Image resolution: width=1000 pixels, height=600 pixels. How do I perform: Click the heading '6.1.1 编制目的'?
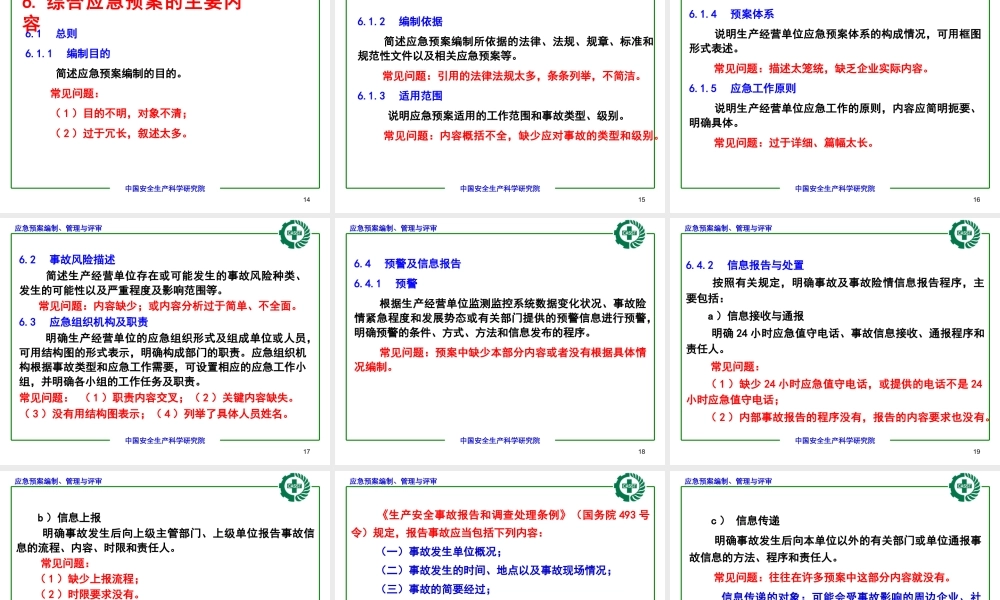click(68, 54)
